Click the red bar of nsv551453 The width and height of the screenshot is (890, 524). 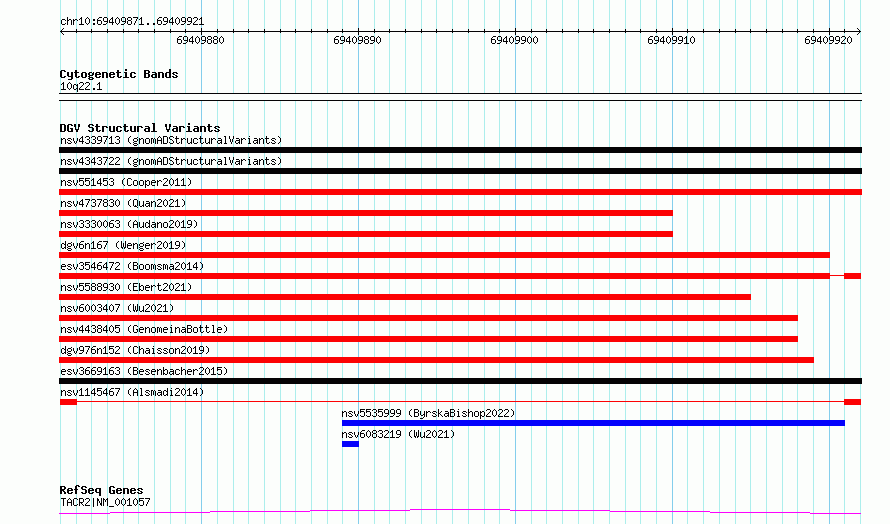460,192
